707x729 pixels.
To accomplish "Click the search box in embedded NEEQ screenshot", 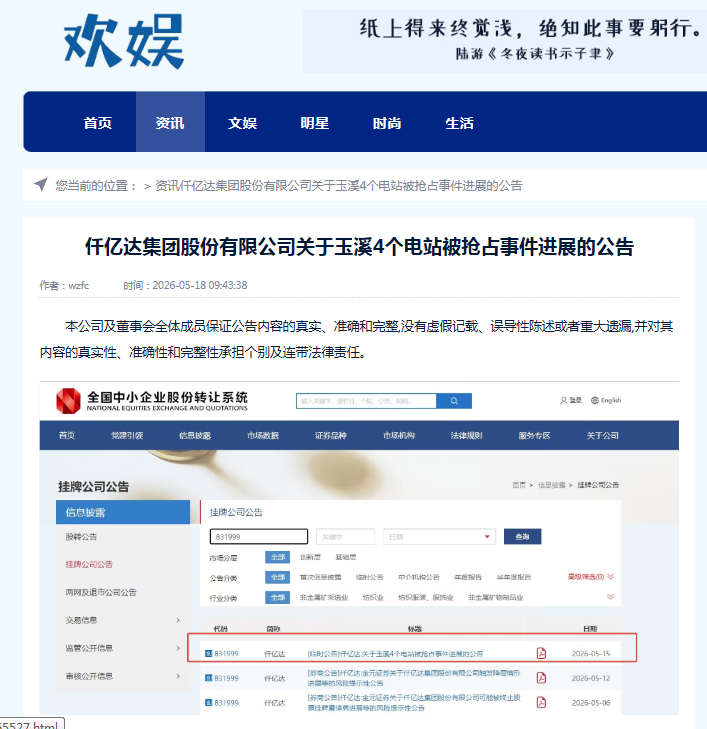I will 366,401.
